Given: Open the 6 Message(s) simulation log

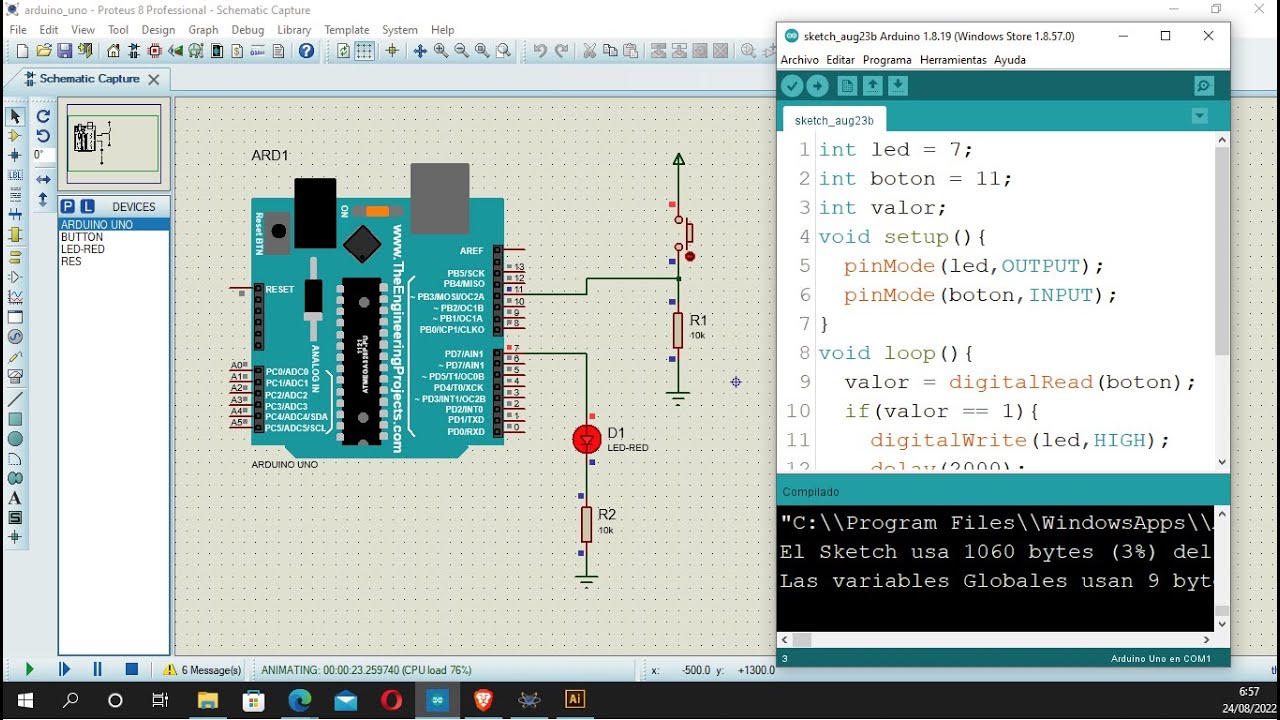Looking at the screenshot, I should point(203,670).
